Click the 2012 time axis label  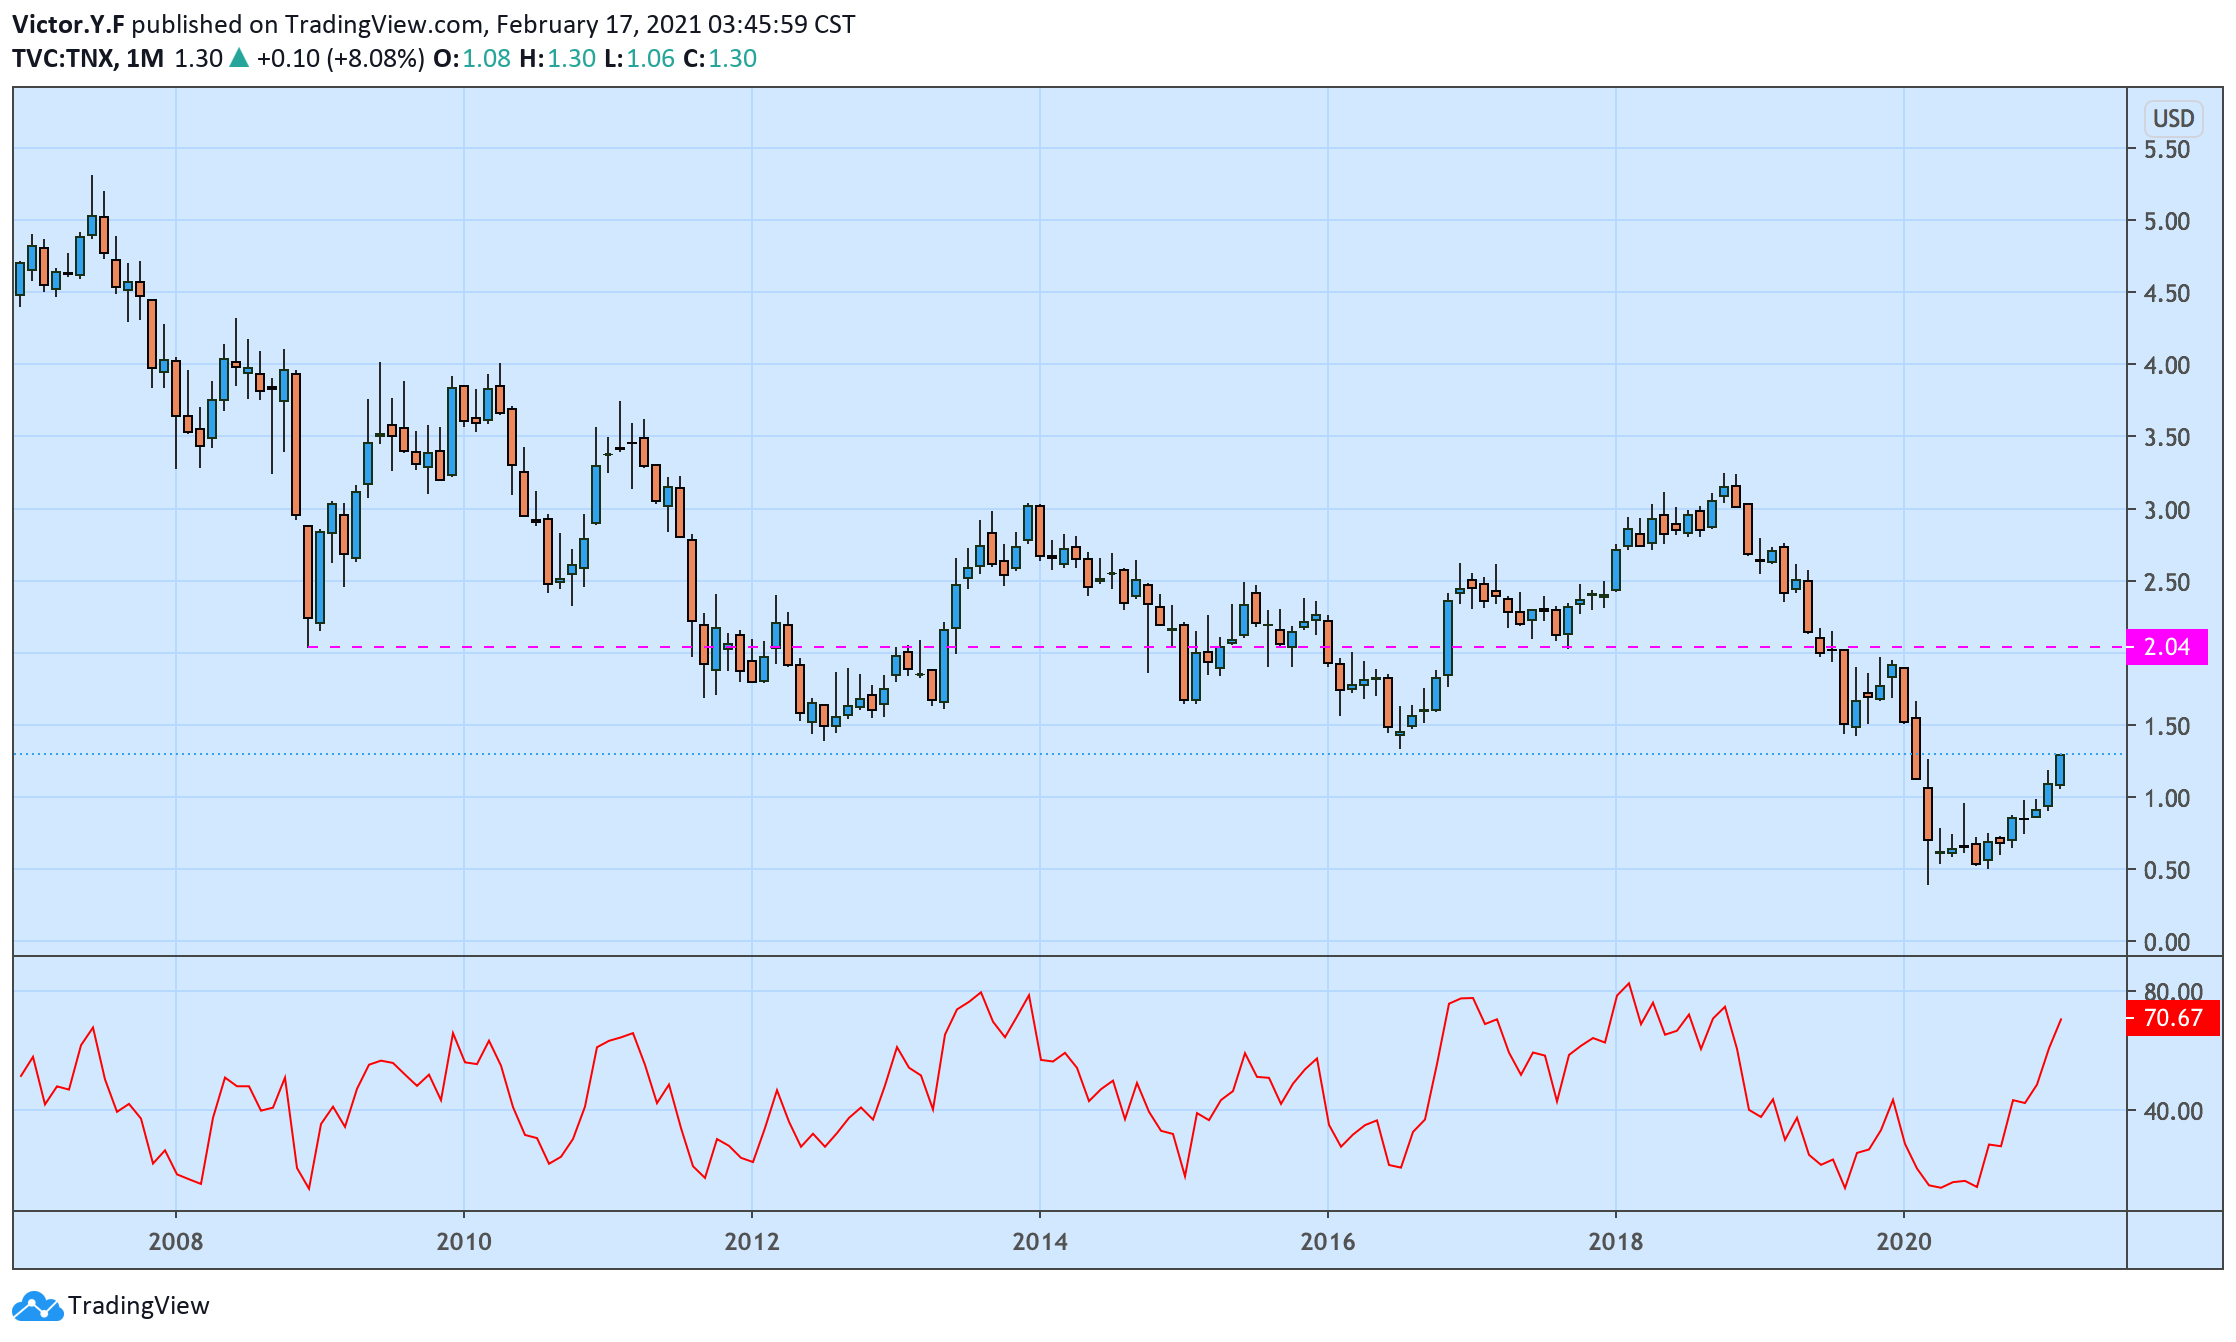[752, 1241]
